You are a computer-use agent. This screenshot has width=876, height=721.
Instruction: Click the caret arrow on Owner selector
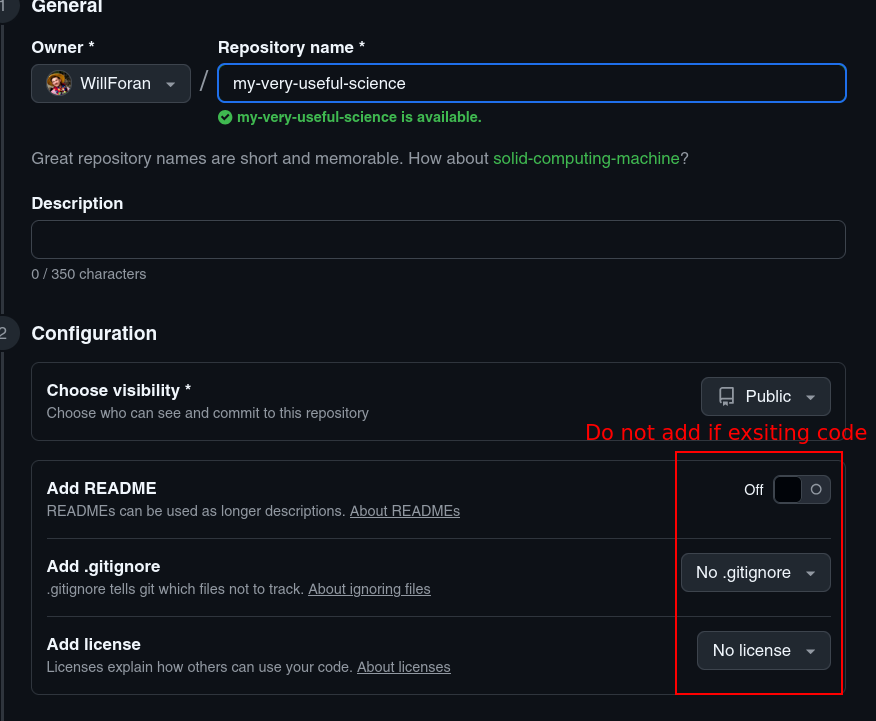pos(170,84)
